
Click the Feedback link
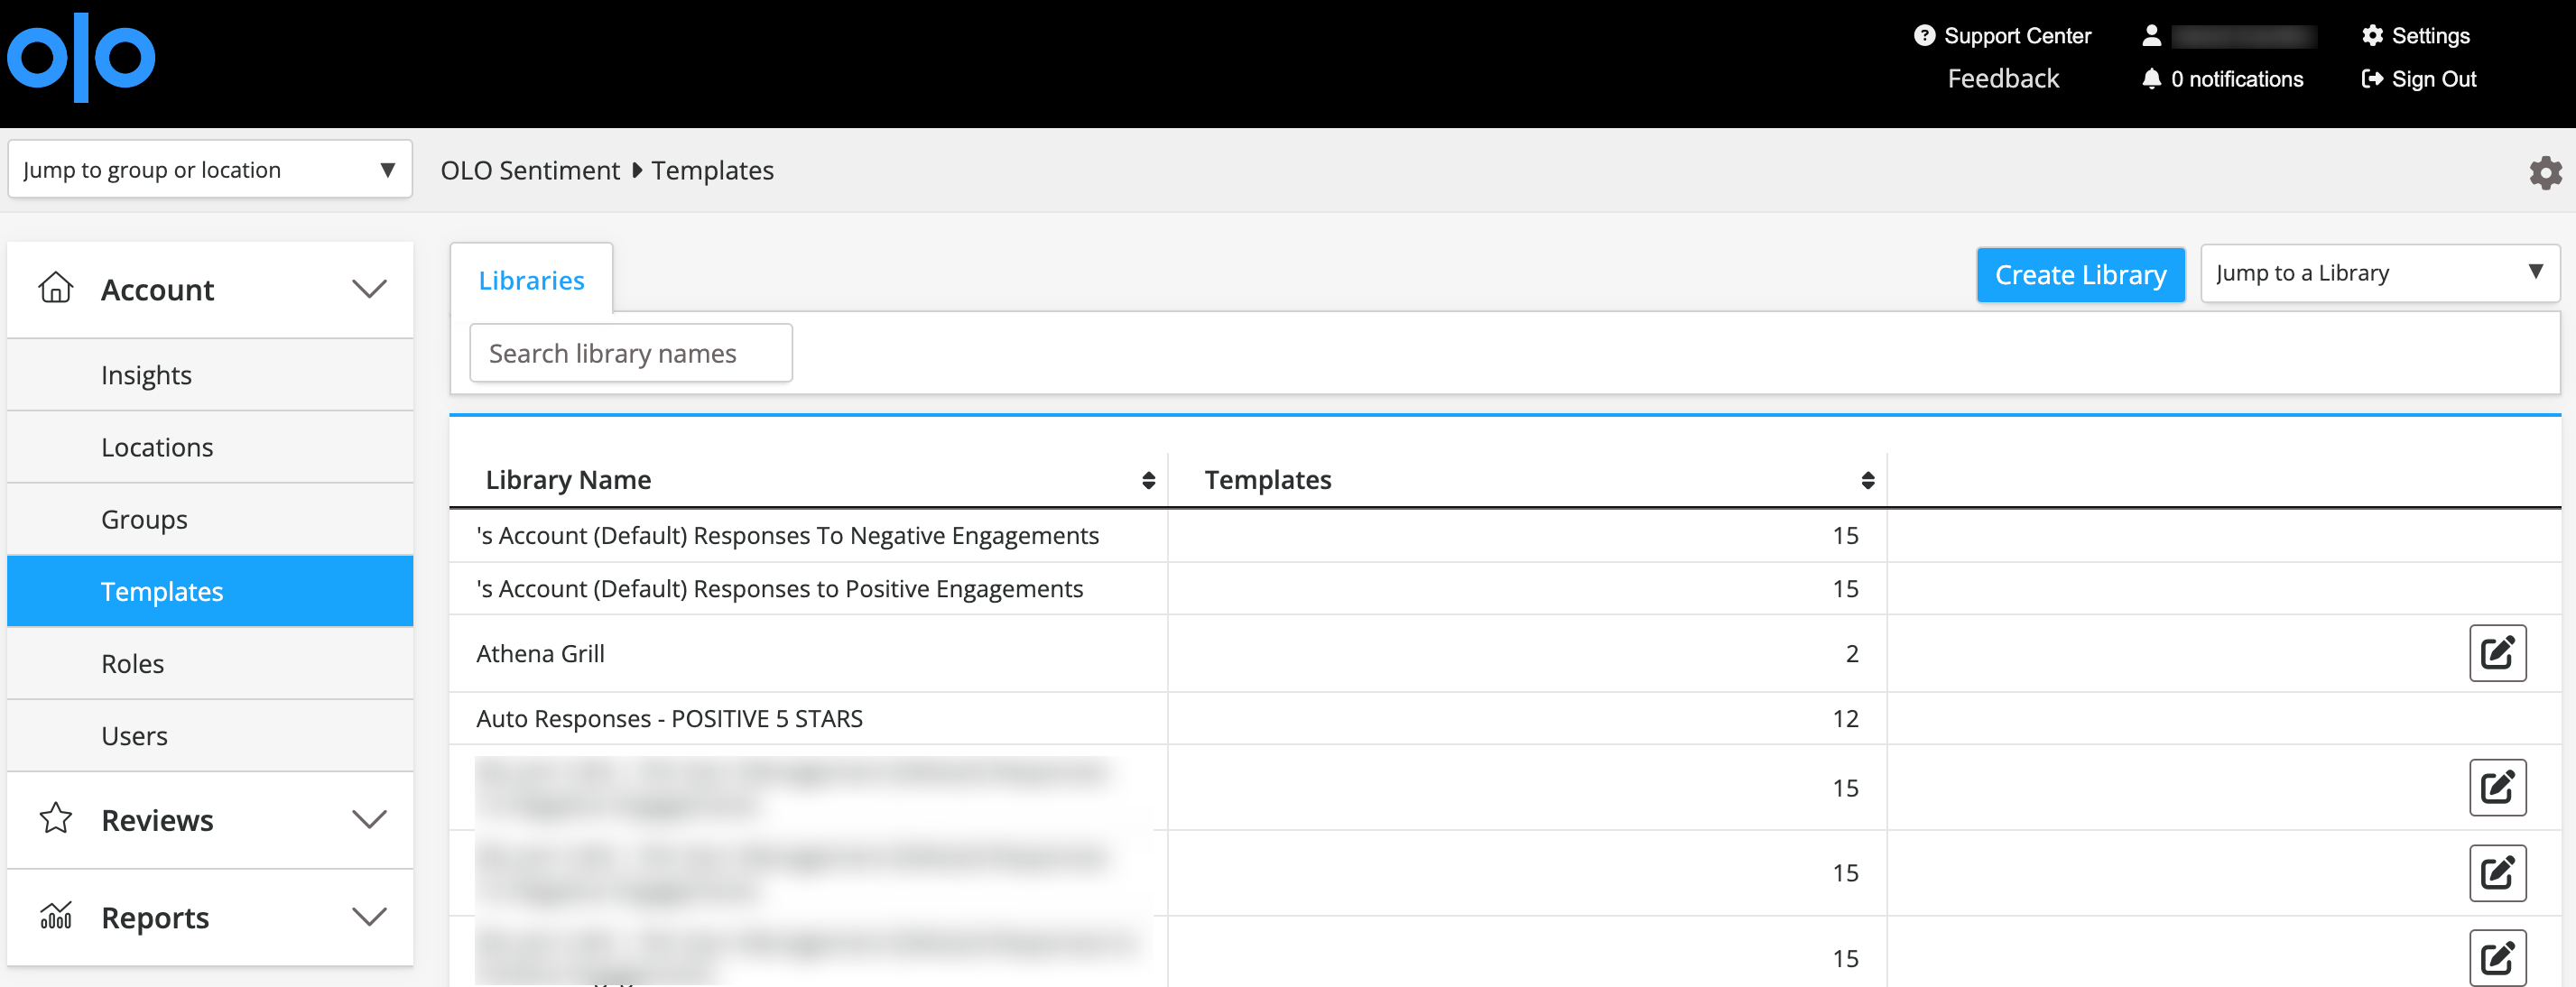tap(2003, 78)
